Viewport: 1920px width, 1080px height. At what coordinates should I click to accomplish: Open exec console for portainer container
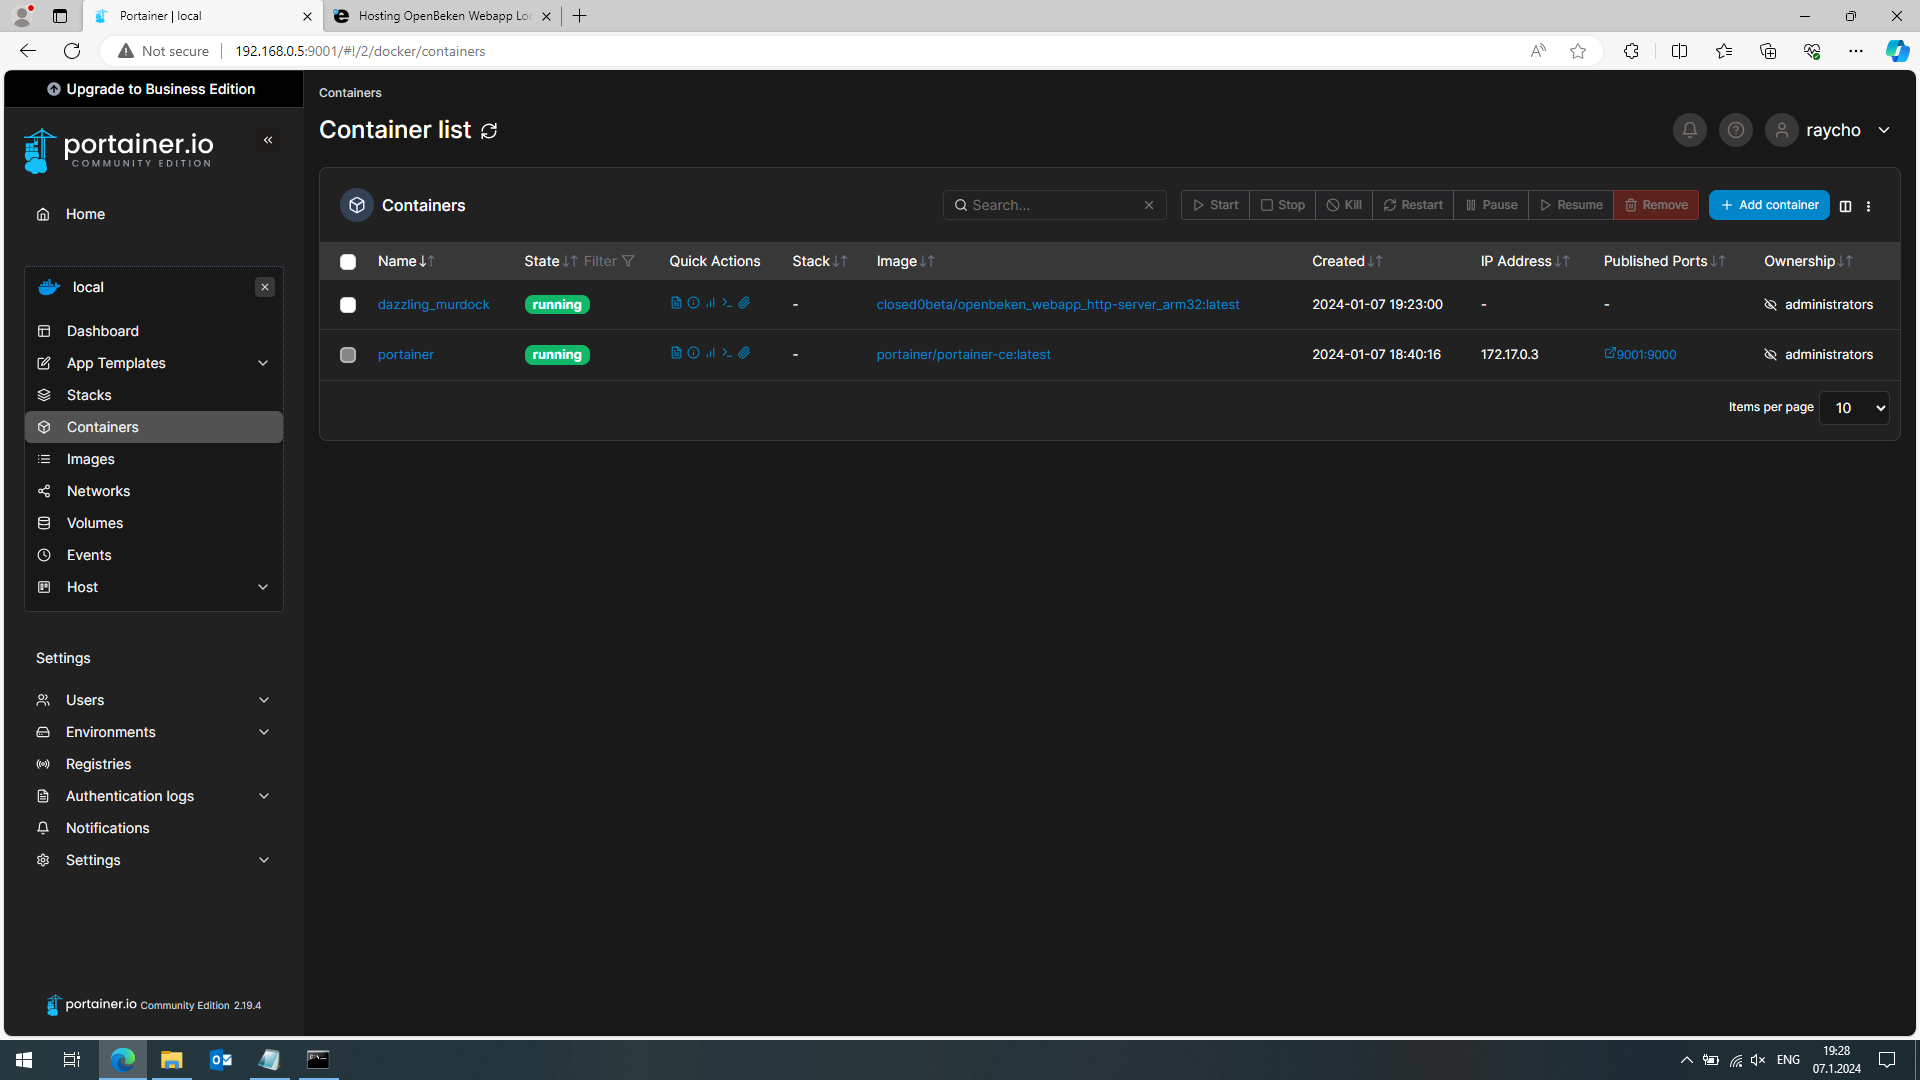[x=727, y=353]
